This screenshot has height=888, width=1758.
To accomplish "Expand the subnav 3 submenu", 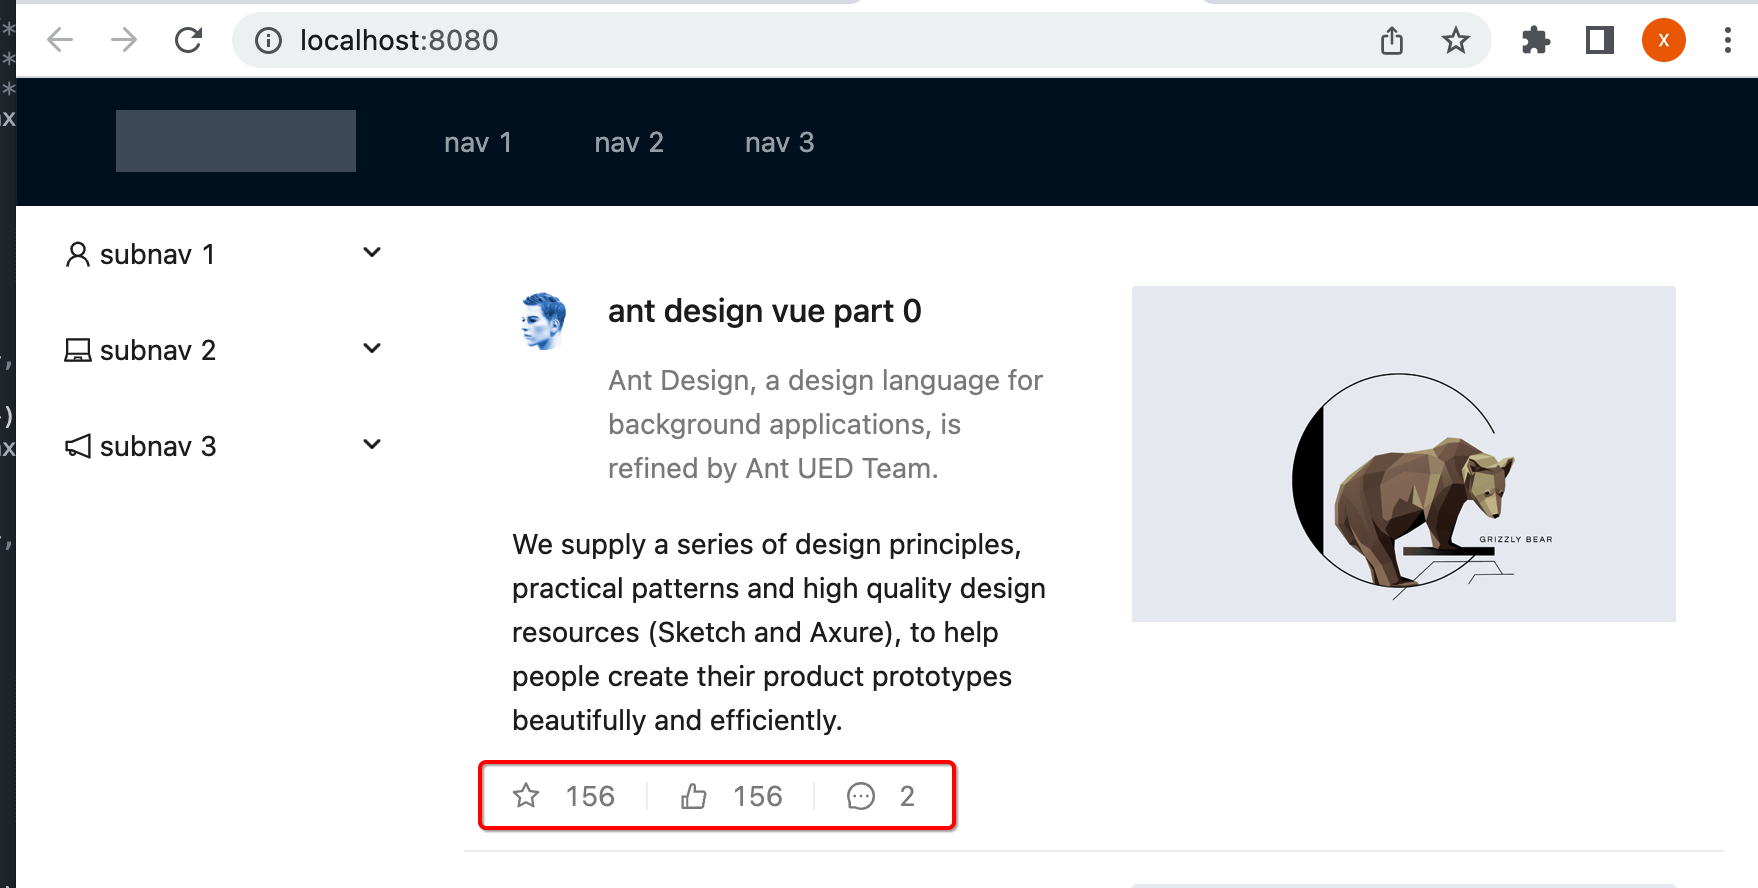I will coord(224,446).
